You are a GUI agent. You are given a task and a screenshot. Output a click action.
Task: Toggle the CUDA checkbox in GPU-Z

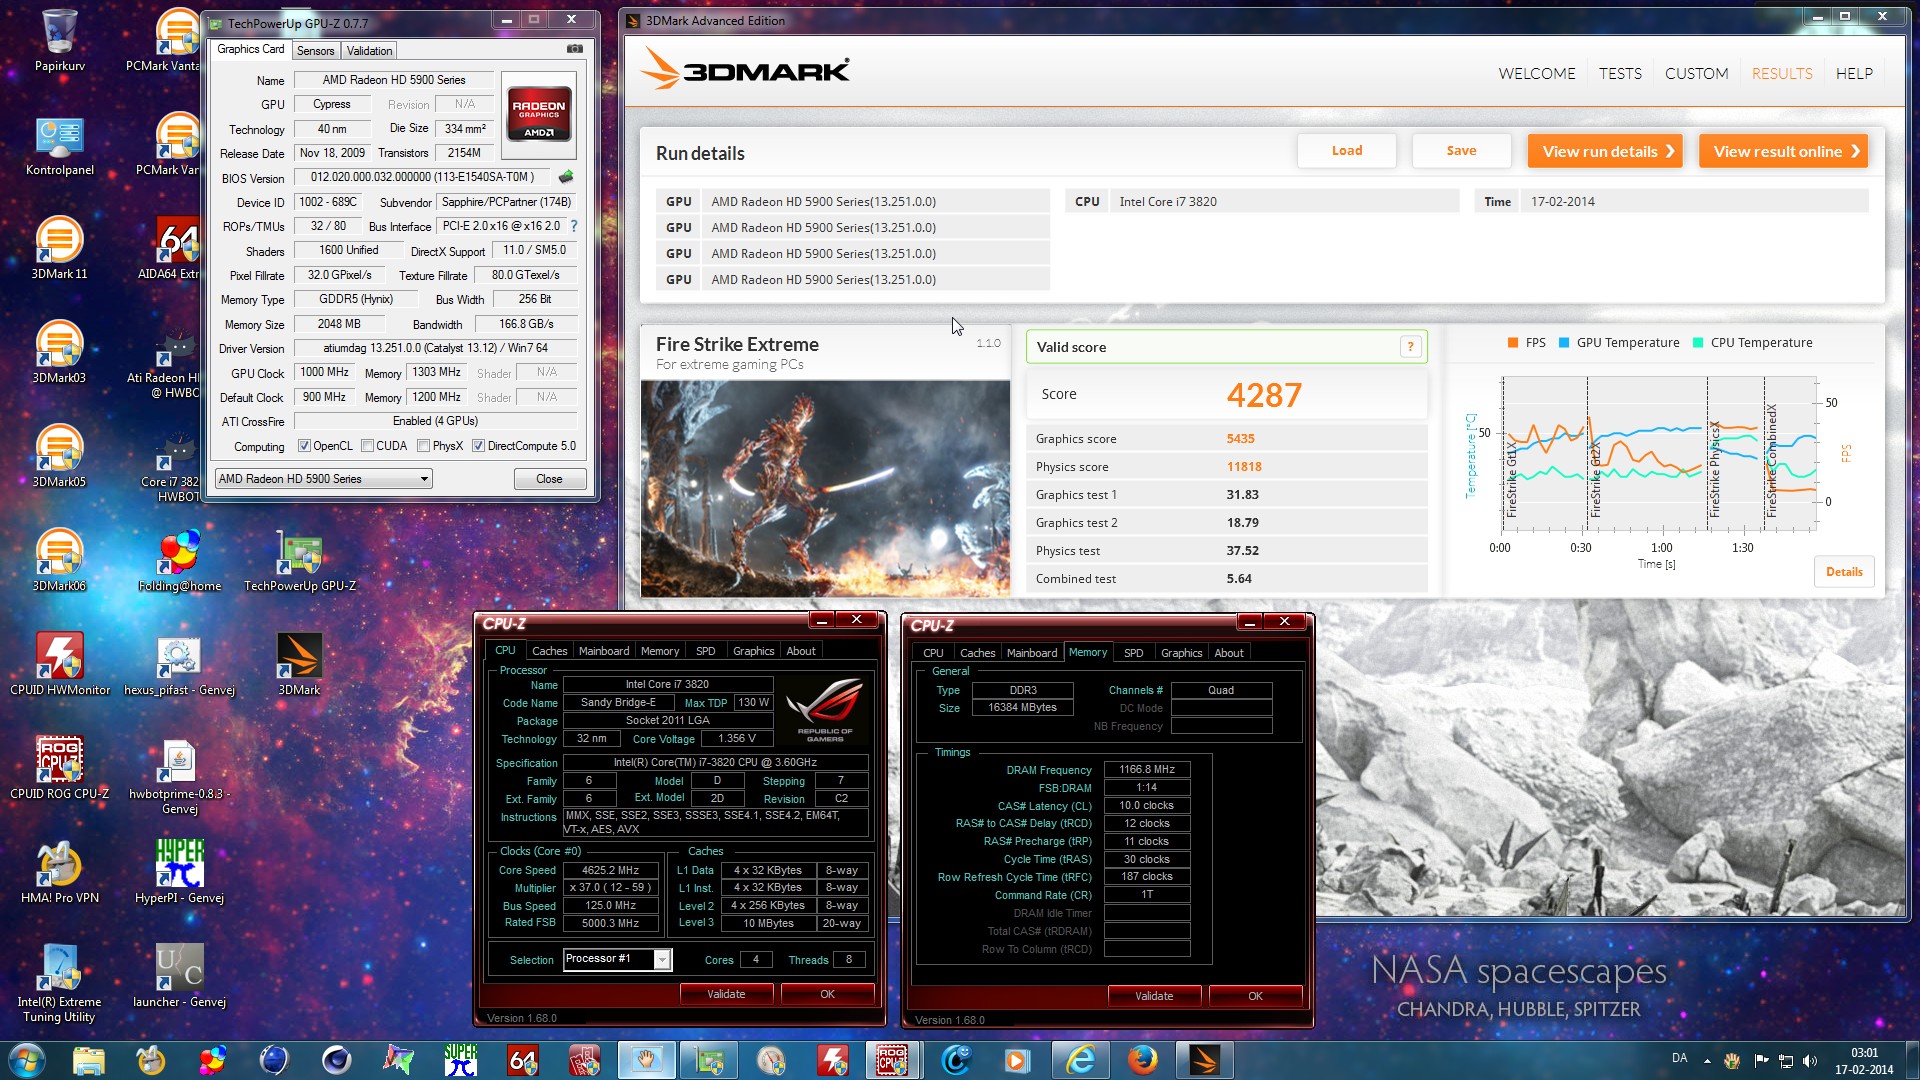(368, 446)
